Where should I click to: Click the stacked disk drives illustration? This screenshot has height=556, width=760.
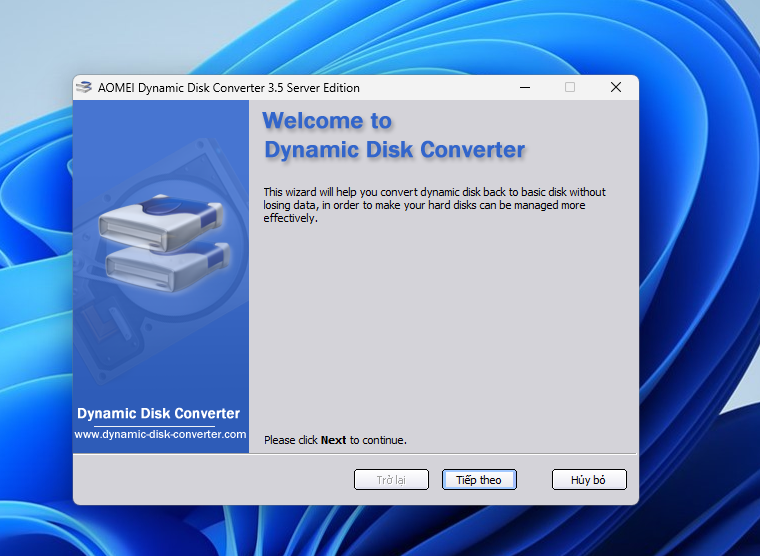point(164,242)
